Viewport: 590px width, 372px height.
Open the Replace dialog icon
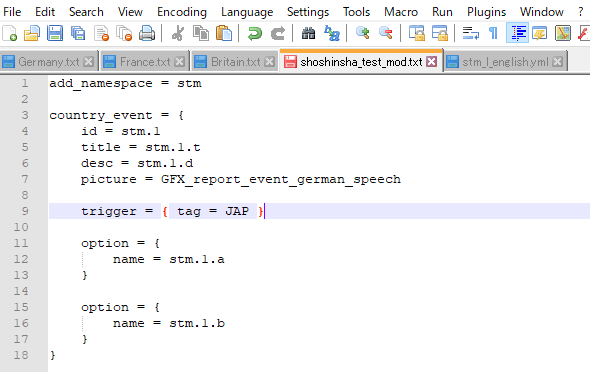[332, 33]
